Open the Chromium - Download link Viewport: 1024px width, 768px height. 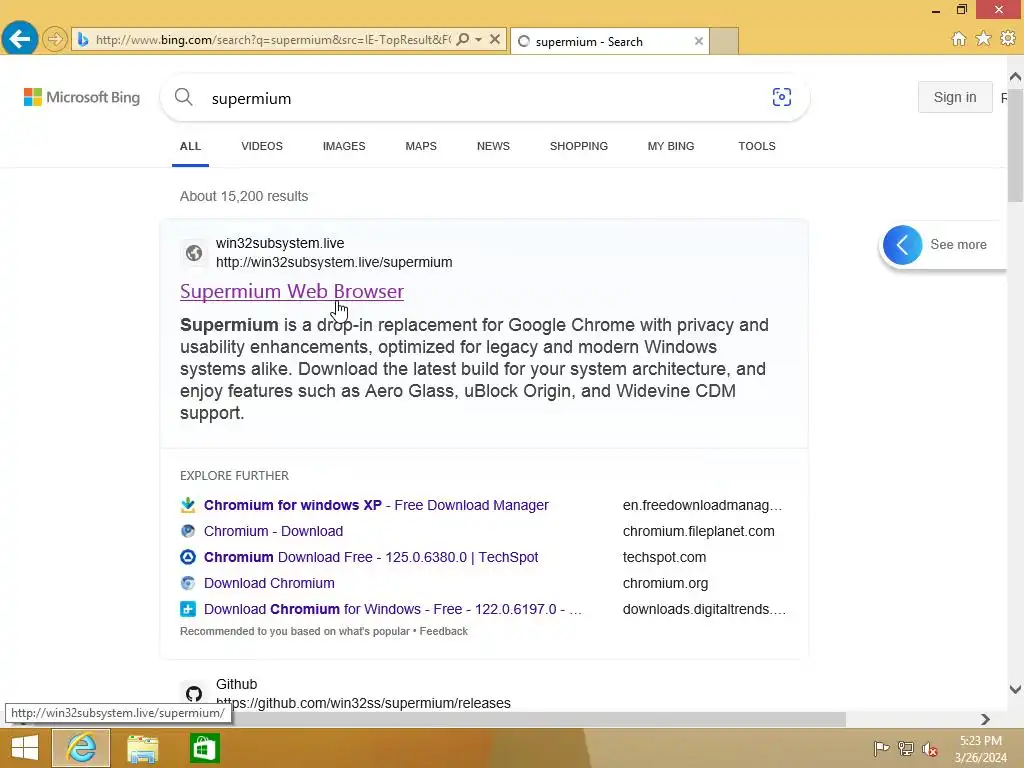click(273, 531)
